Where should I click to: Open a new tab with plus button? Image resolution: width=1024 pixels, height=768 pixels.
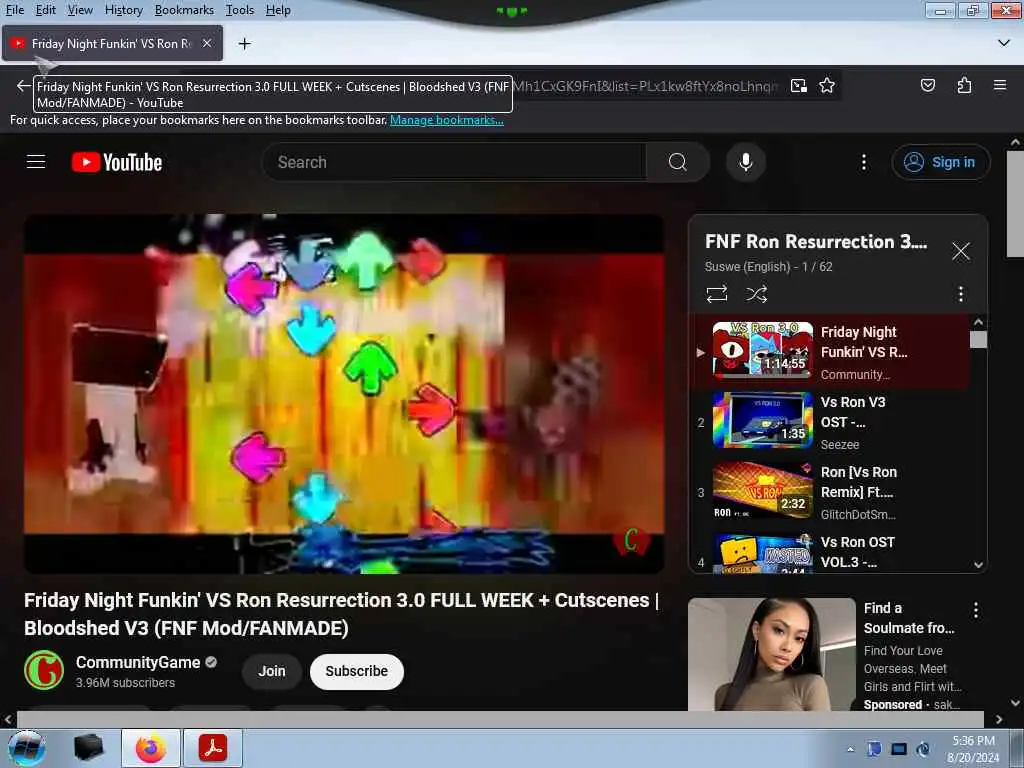click(x=244, y=44)
